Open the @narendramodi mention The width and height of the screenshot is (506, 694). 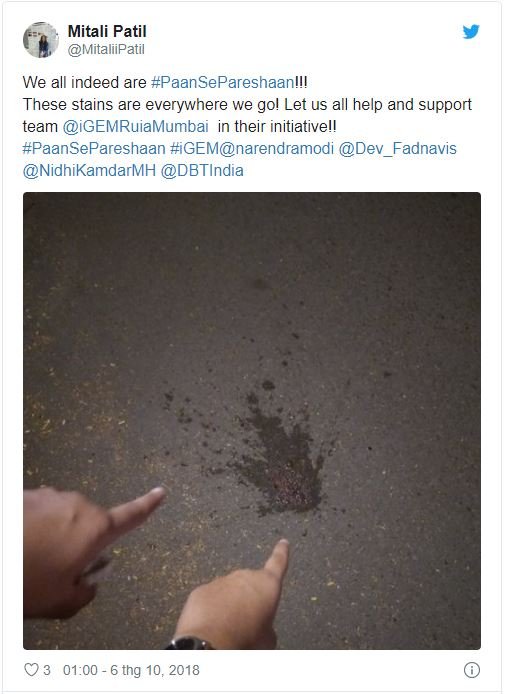coord(276,148)
